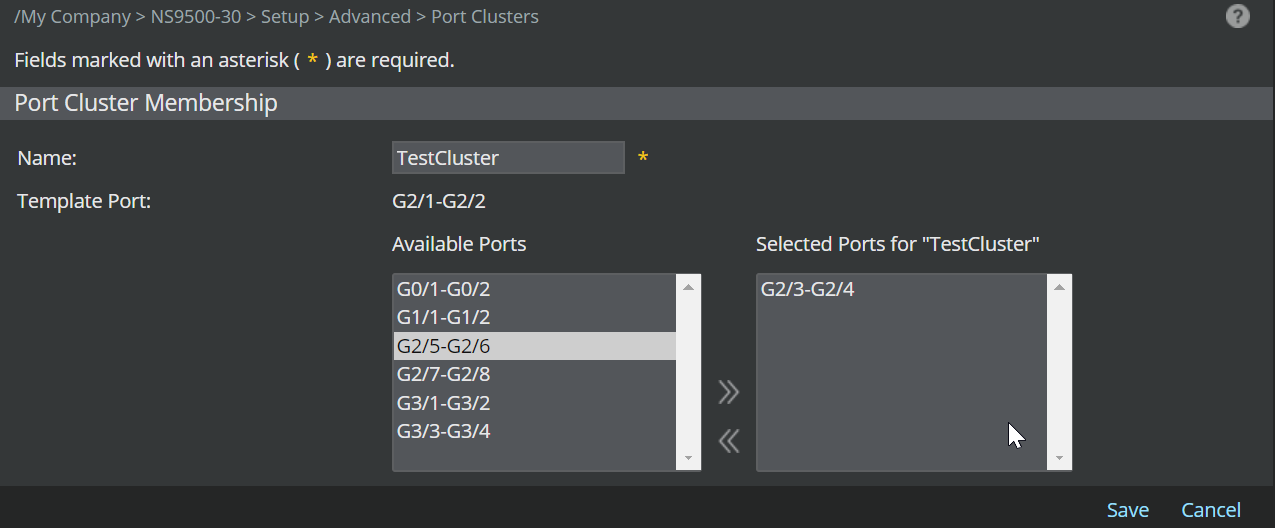Click the Template Port value G2/1-G2/2
Screen dimensions: 1275x528
tap(439, 201)
